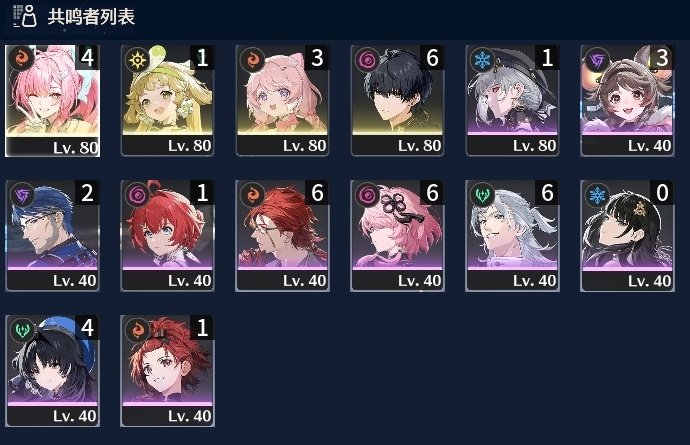Viewport: 690px width, 445px height.
Task: Click the Aero icon on the blue beret girl
Action: (22, 330)
